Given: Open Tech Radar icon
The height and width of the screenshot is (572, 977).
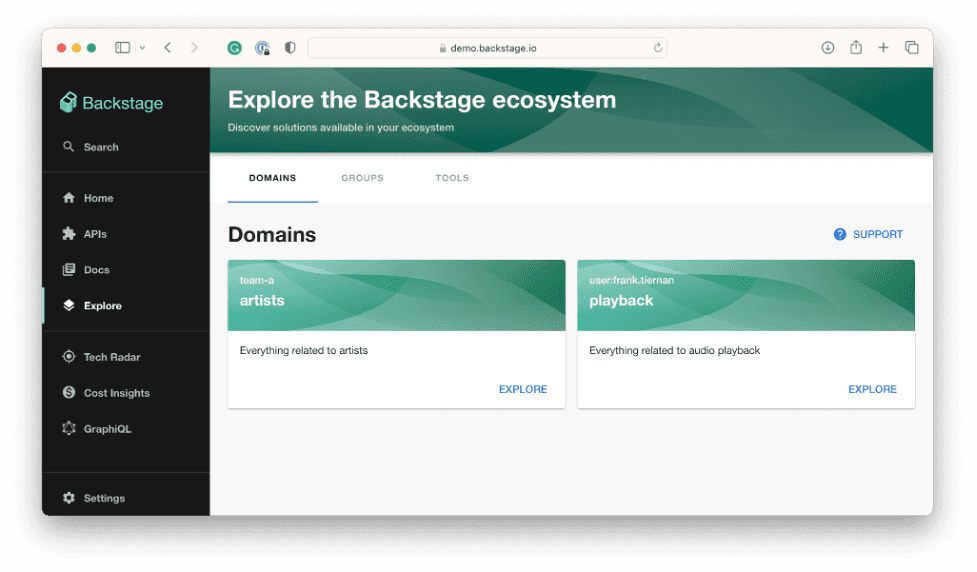Looking at the screenshot, I should click(69, 357).
